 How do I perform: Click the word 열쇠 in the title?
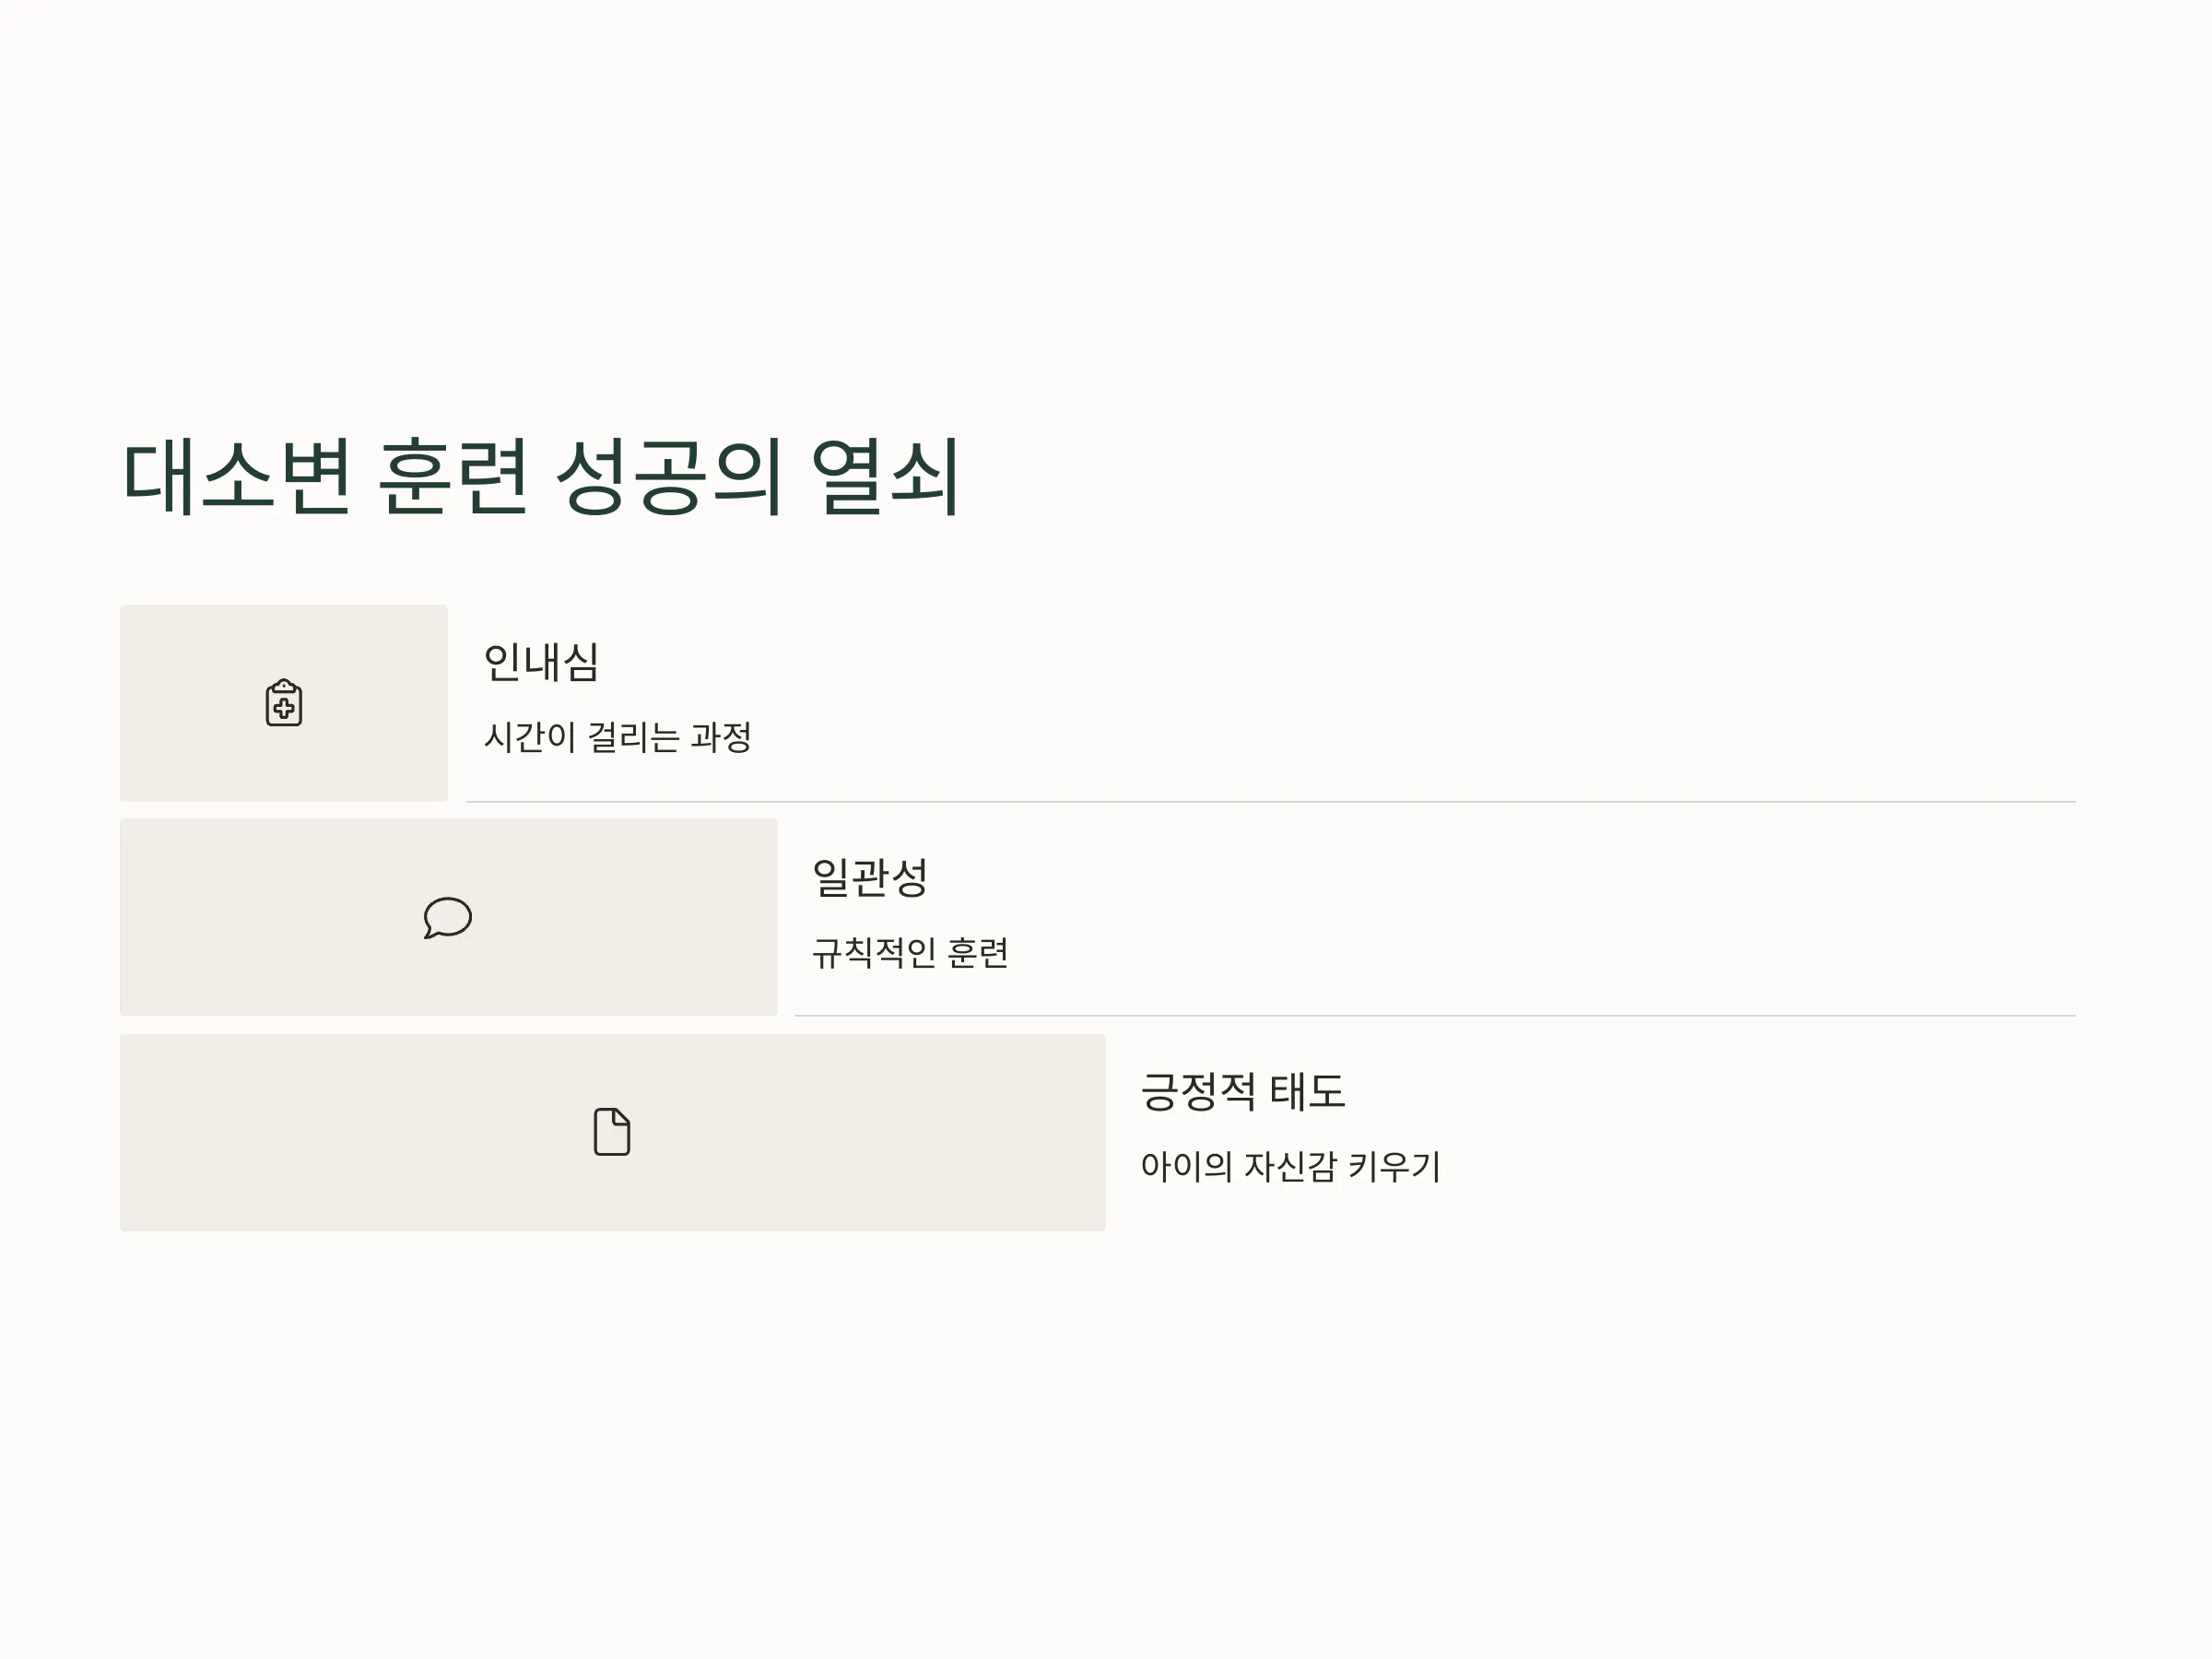886,477
